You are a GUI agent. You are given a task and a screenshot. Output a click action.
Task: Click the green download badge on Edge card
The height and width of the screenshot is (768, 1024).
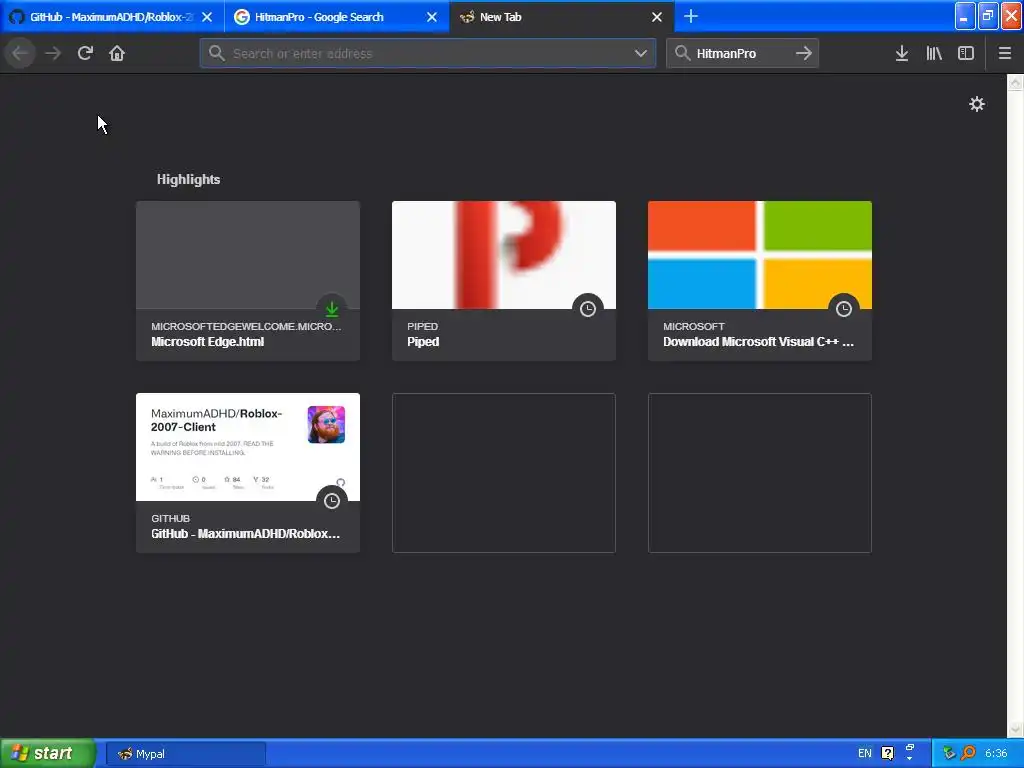click(x=332, y=309)
